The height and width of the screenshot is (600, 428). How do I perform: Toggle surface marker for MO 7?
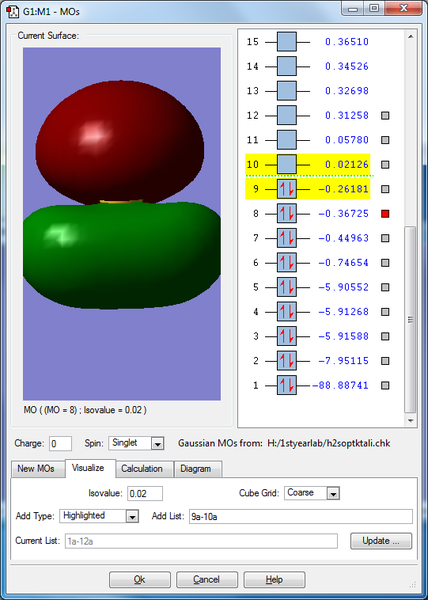tap(385, 238)
